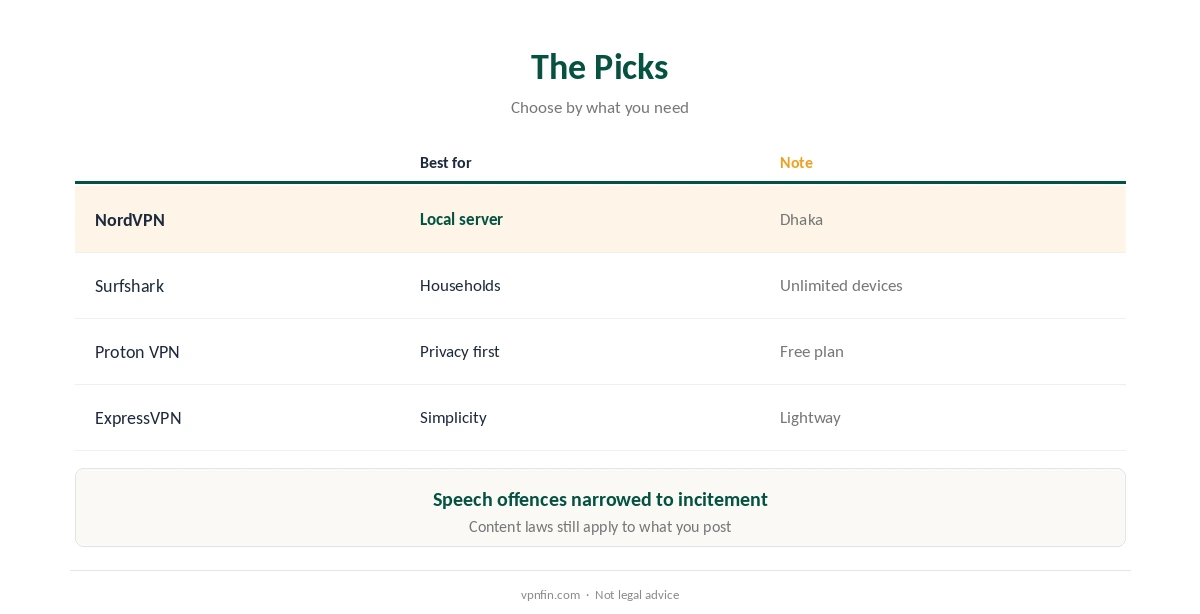This screenshot has width=1200, height=614.
Task: Select the 'Local server' cell
Action: click(x=461, y=219)
